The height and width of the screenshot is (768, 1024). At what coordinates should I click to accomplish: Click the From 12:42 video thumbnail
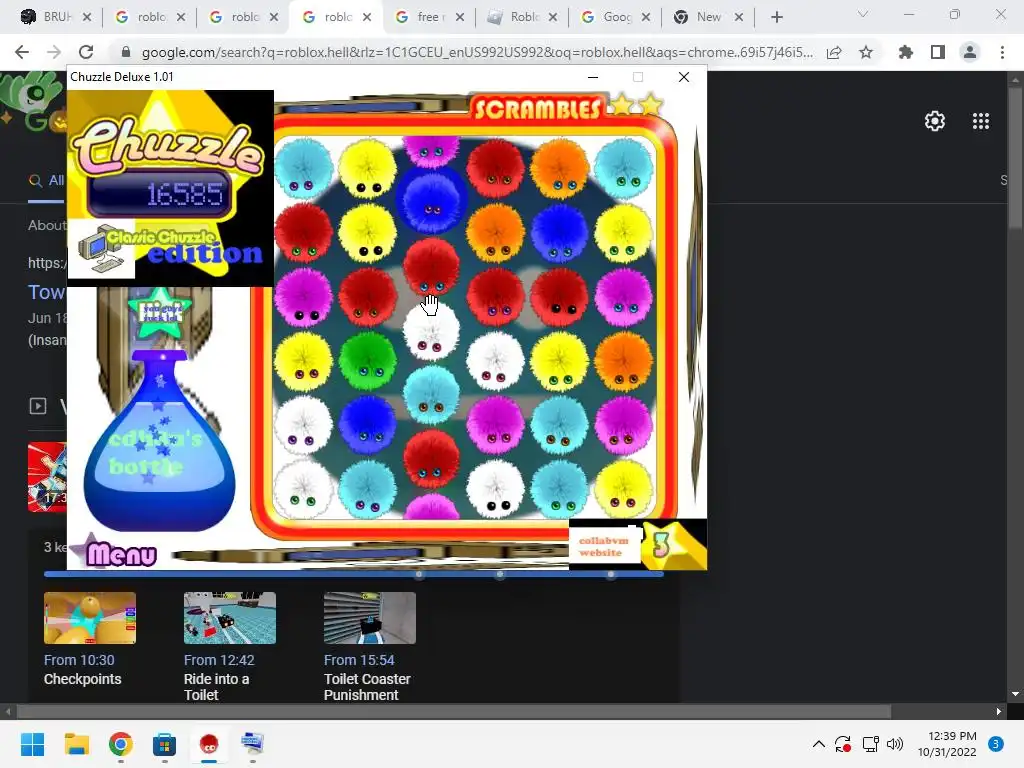tap(230, 618)
